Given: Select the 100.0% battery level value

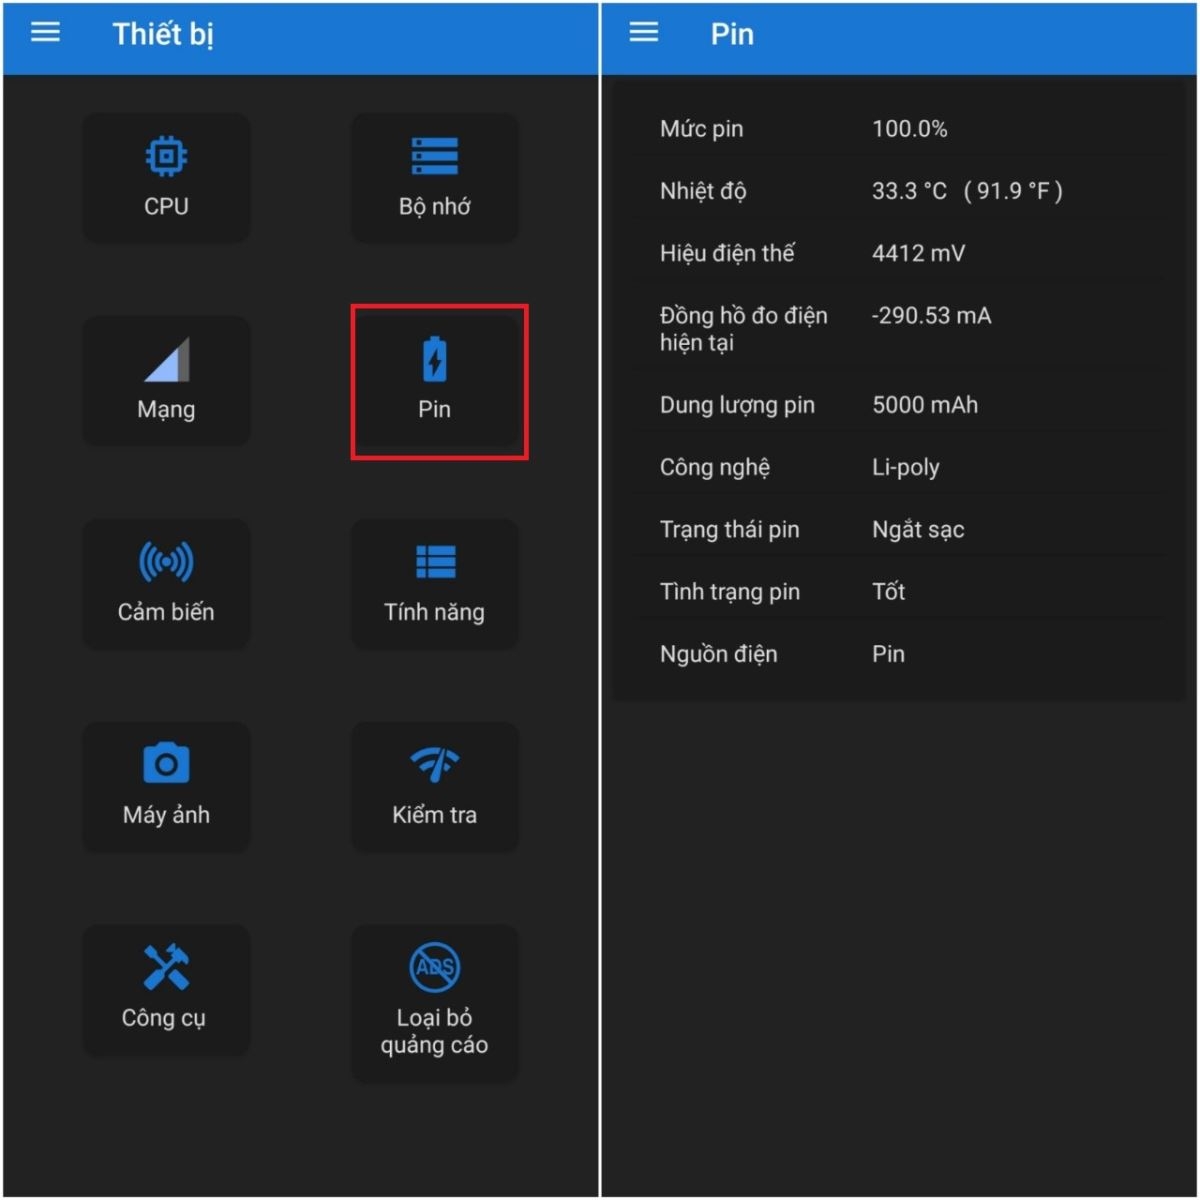Looking at the screenshot, I should (909, 129).
